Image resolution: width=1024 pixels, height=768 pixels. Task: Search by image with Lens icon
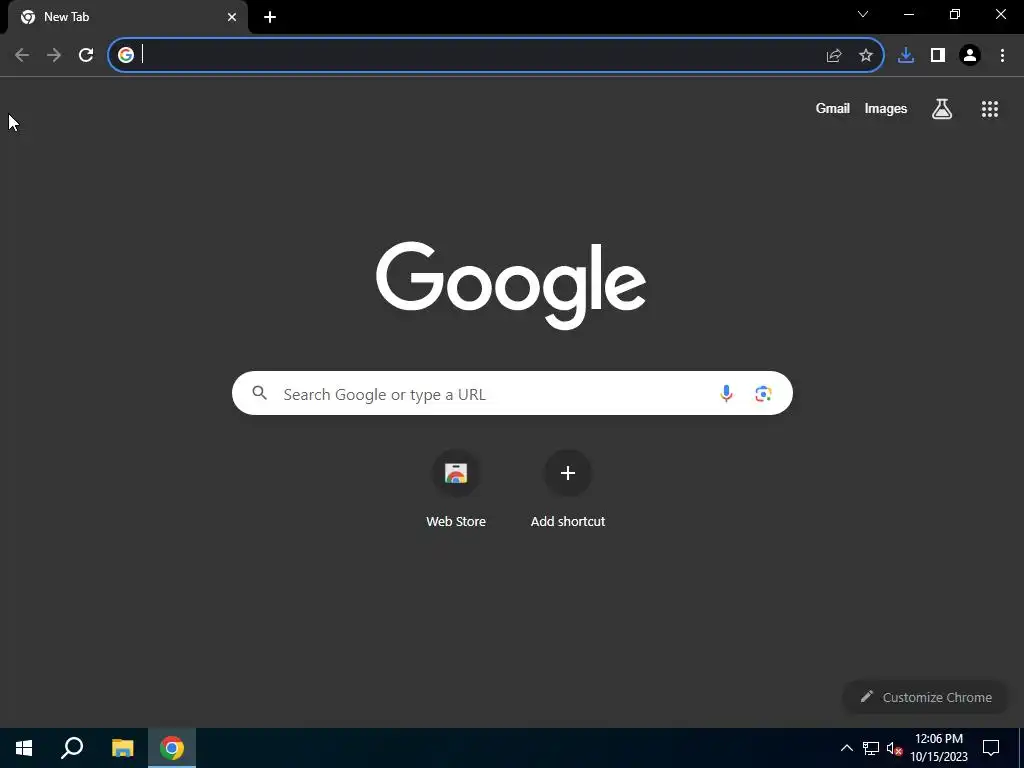(763, 393)
